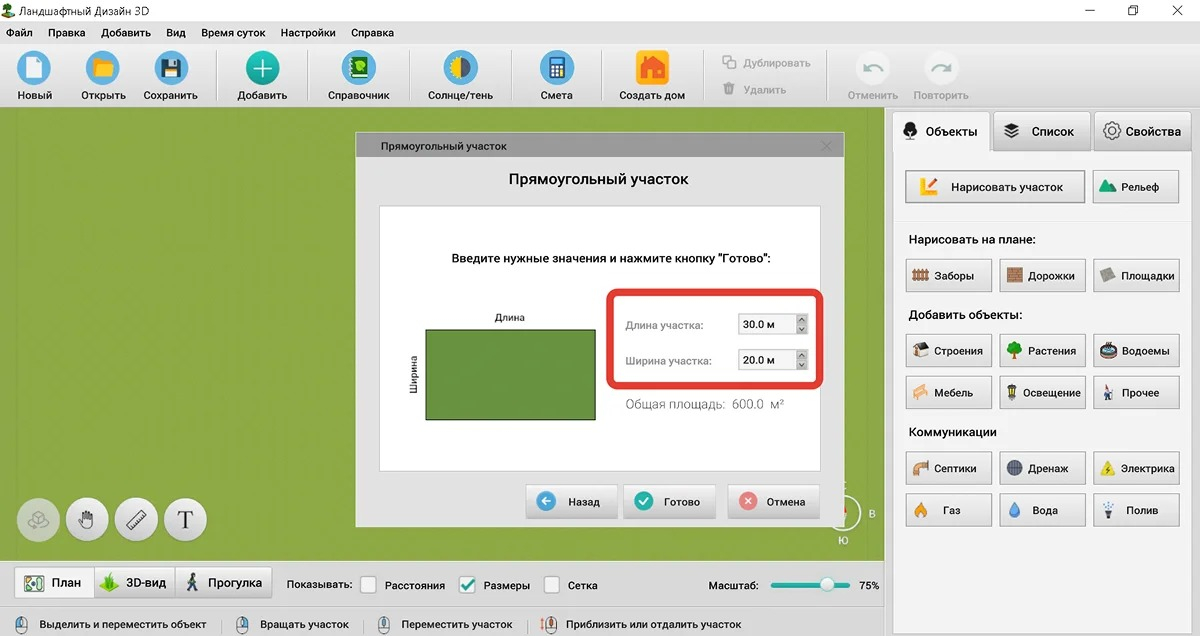Open the Справочник reference book icon
Viewport: 1200px width, 636px height.
click(x=358, y=69)
